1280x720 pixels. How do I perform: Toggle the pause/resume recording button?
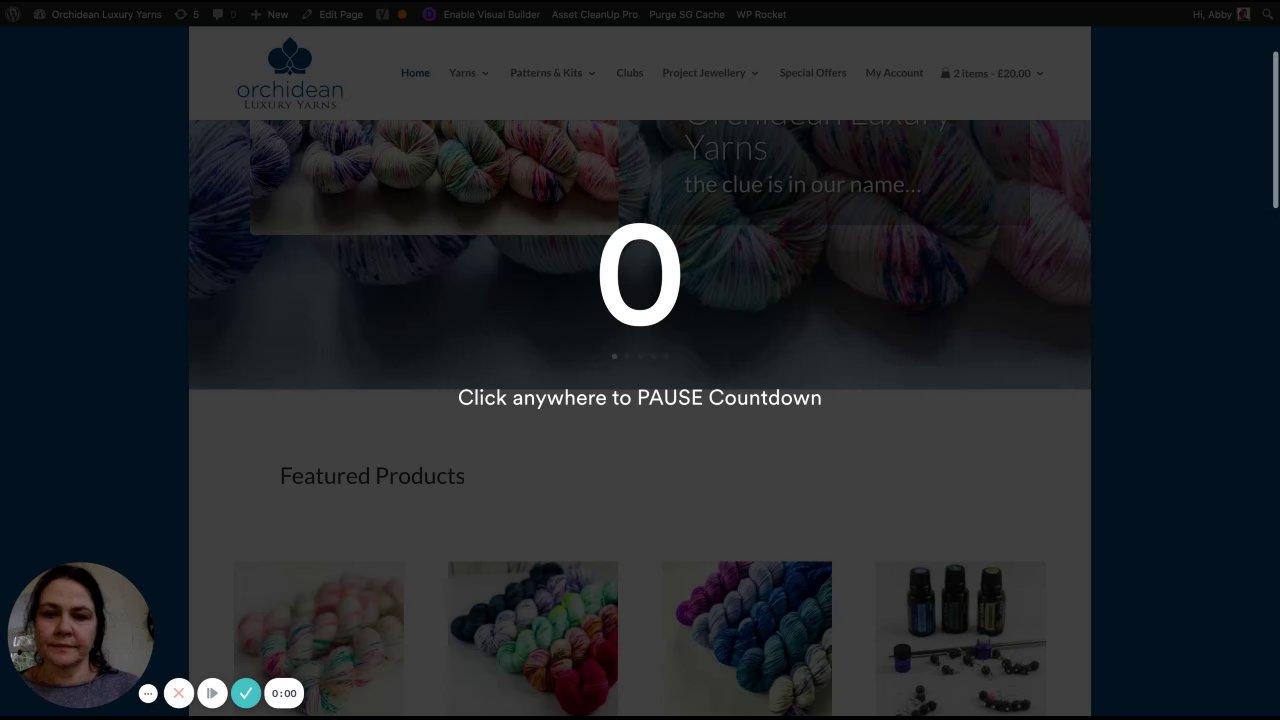coord(212,693)
